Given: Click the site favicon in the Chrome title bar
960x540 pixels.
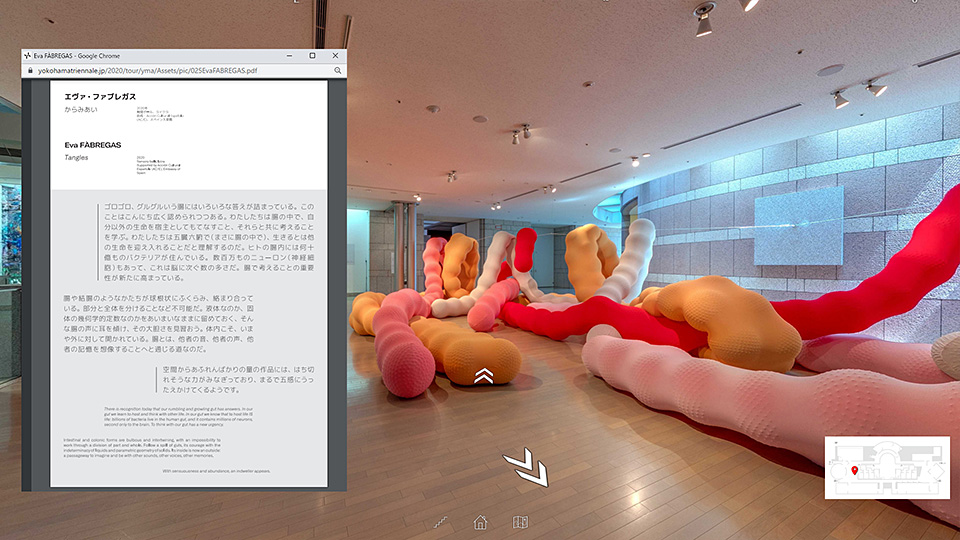Looking at the screenshot, I should click(27, 56).
